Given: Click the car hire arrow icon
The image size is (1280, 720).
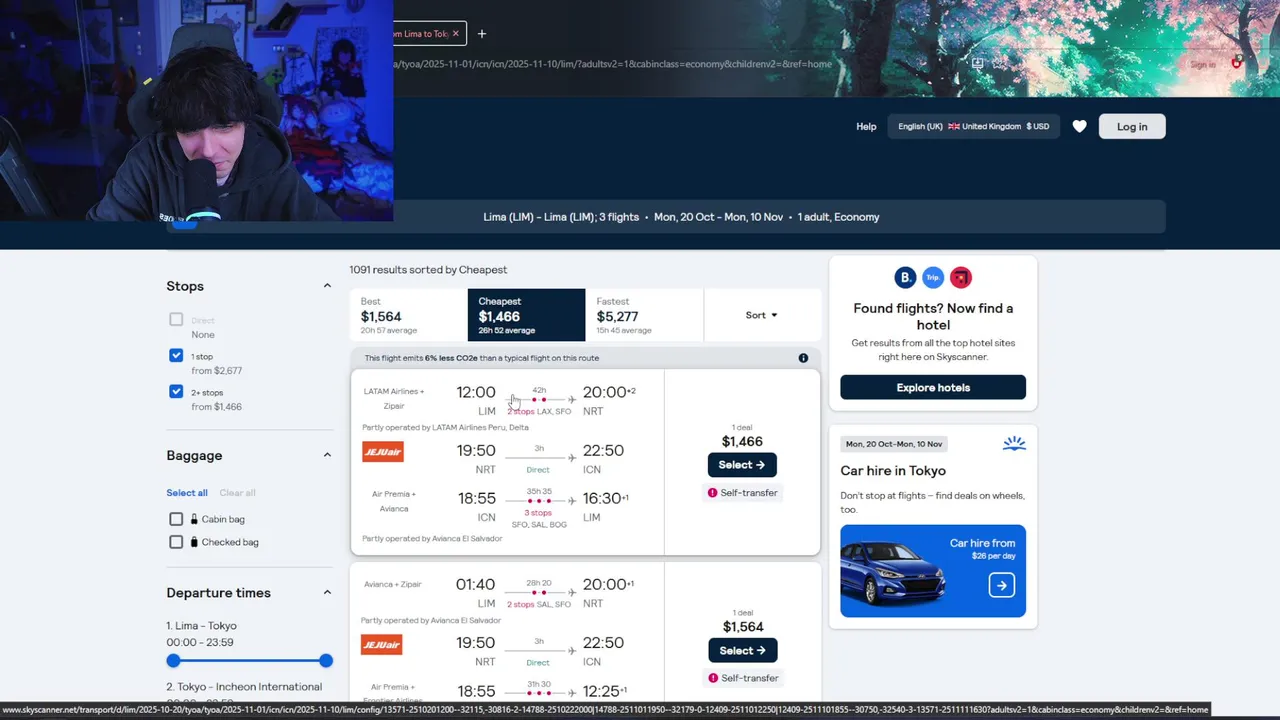Looking at the screenshot, I should click(1002, 585).
